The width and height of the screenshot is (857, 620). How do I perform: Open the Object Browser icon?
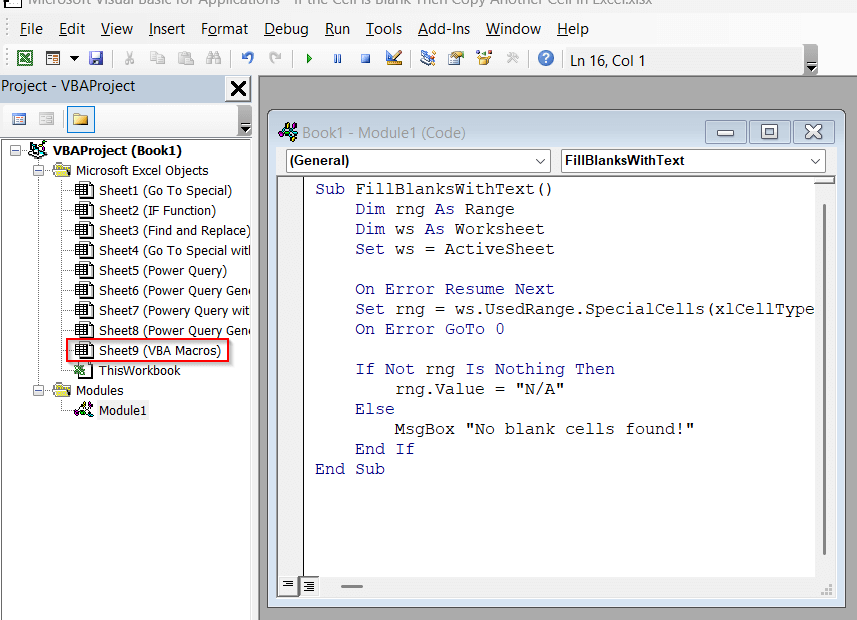click(484, 59)
